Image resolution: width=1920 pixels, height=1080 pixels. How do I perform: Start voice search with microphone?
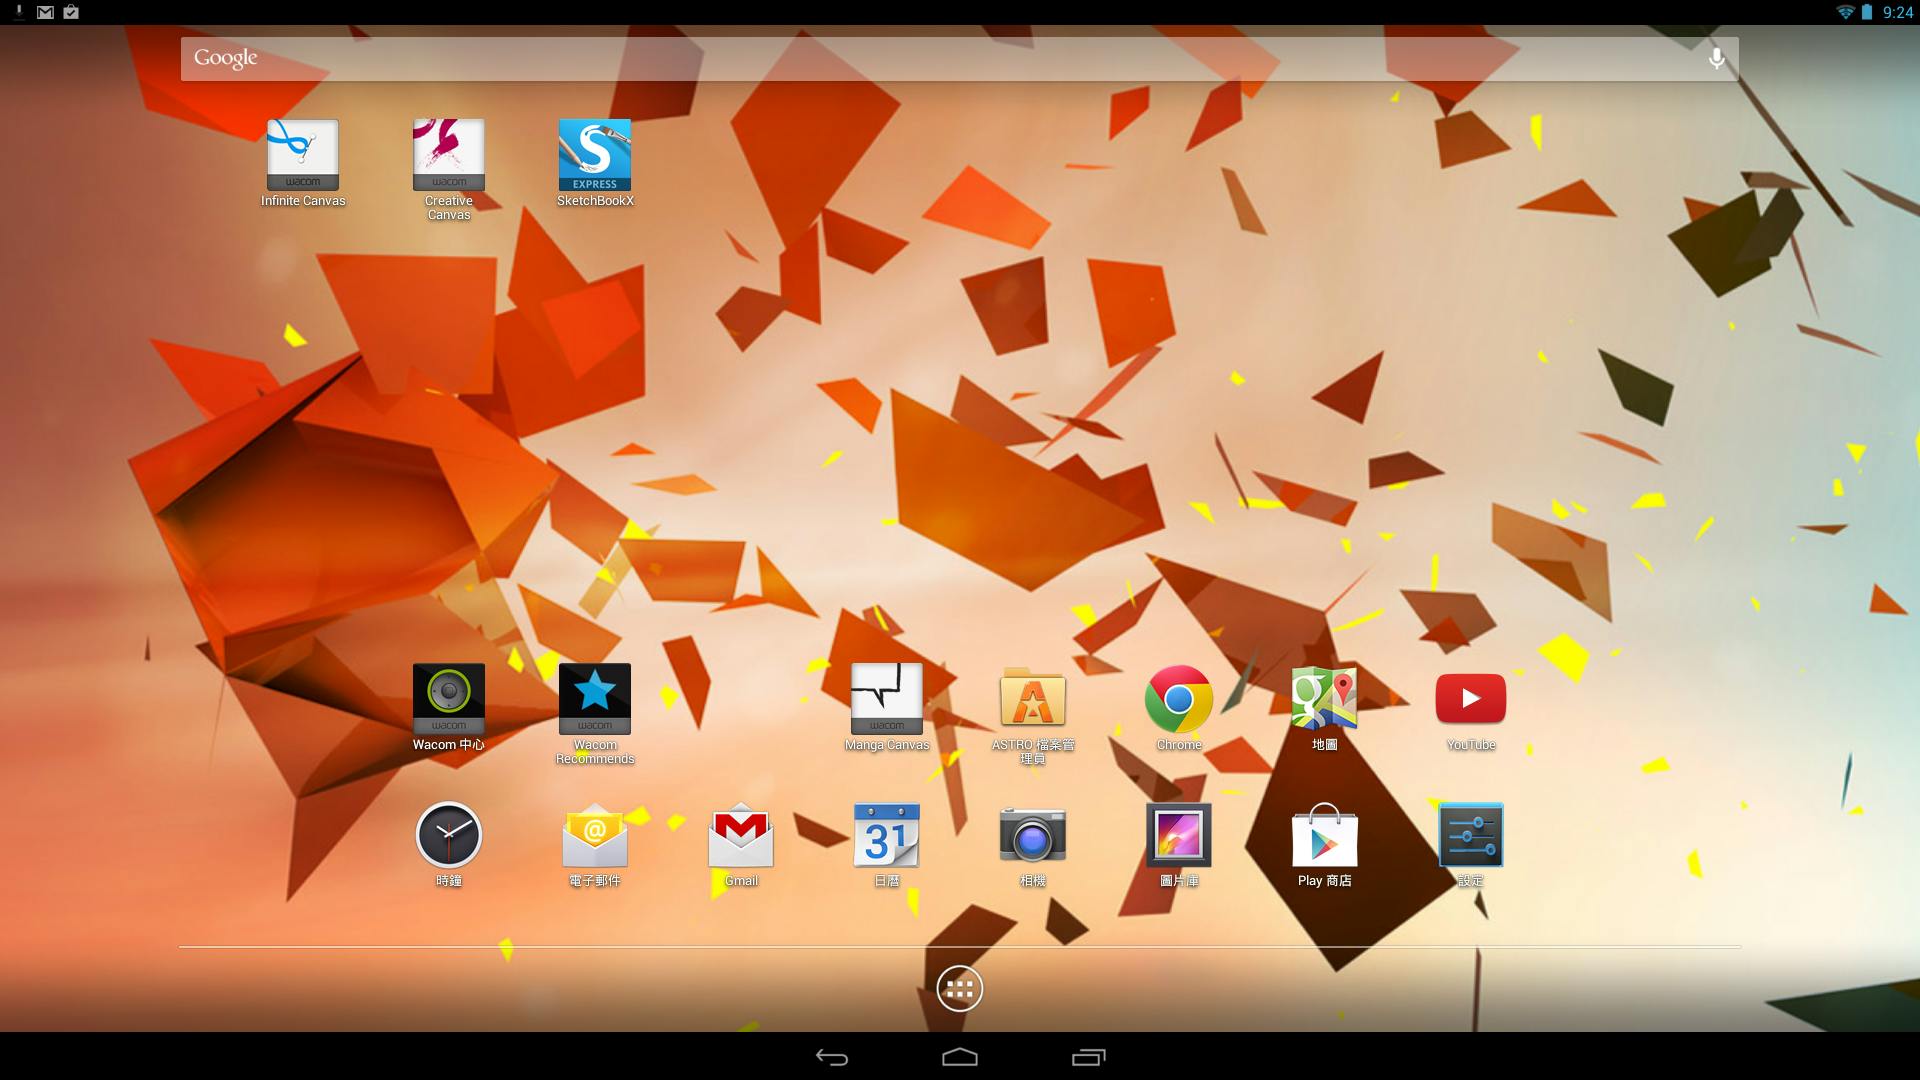(1716, 59)
